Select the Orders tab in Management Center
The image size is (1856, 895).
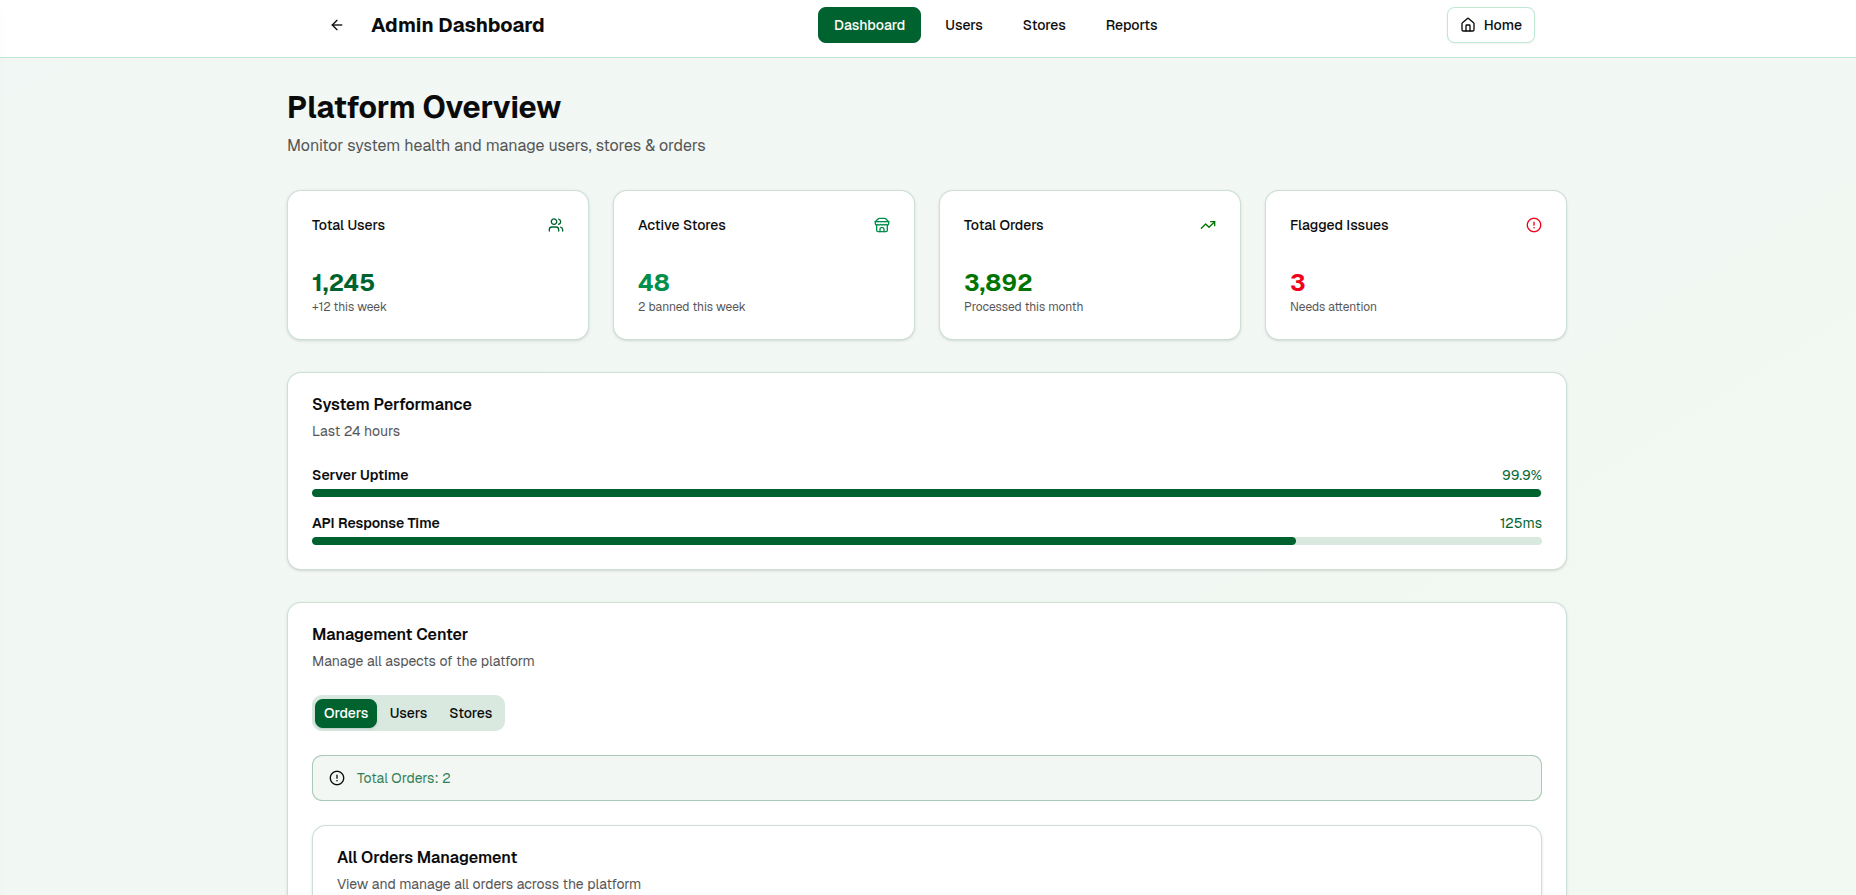[x=346, y=713]
